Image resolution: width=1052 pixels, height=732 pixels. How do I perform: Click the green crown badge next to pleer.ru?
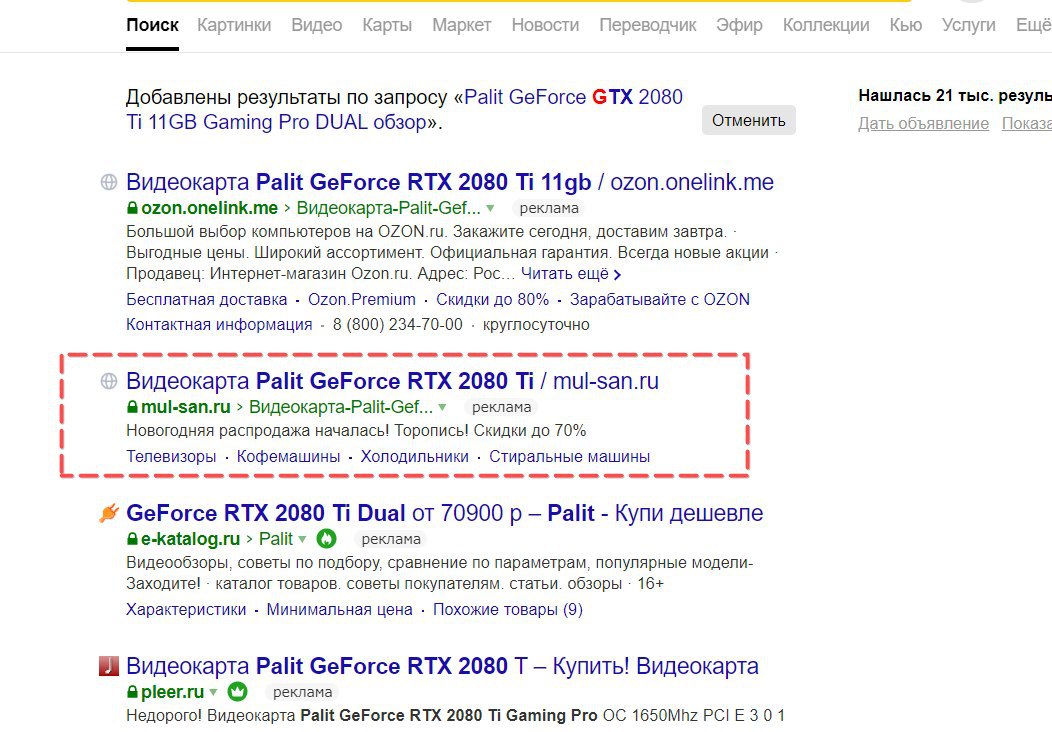tap(238, 692)
